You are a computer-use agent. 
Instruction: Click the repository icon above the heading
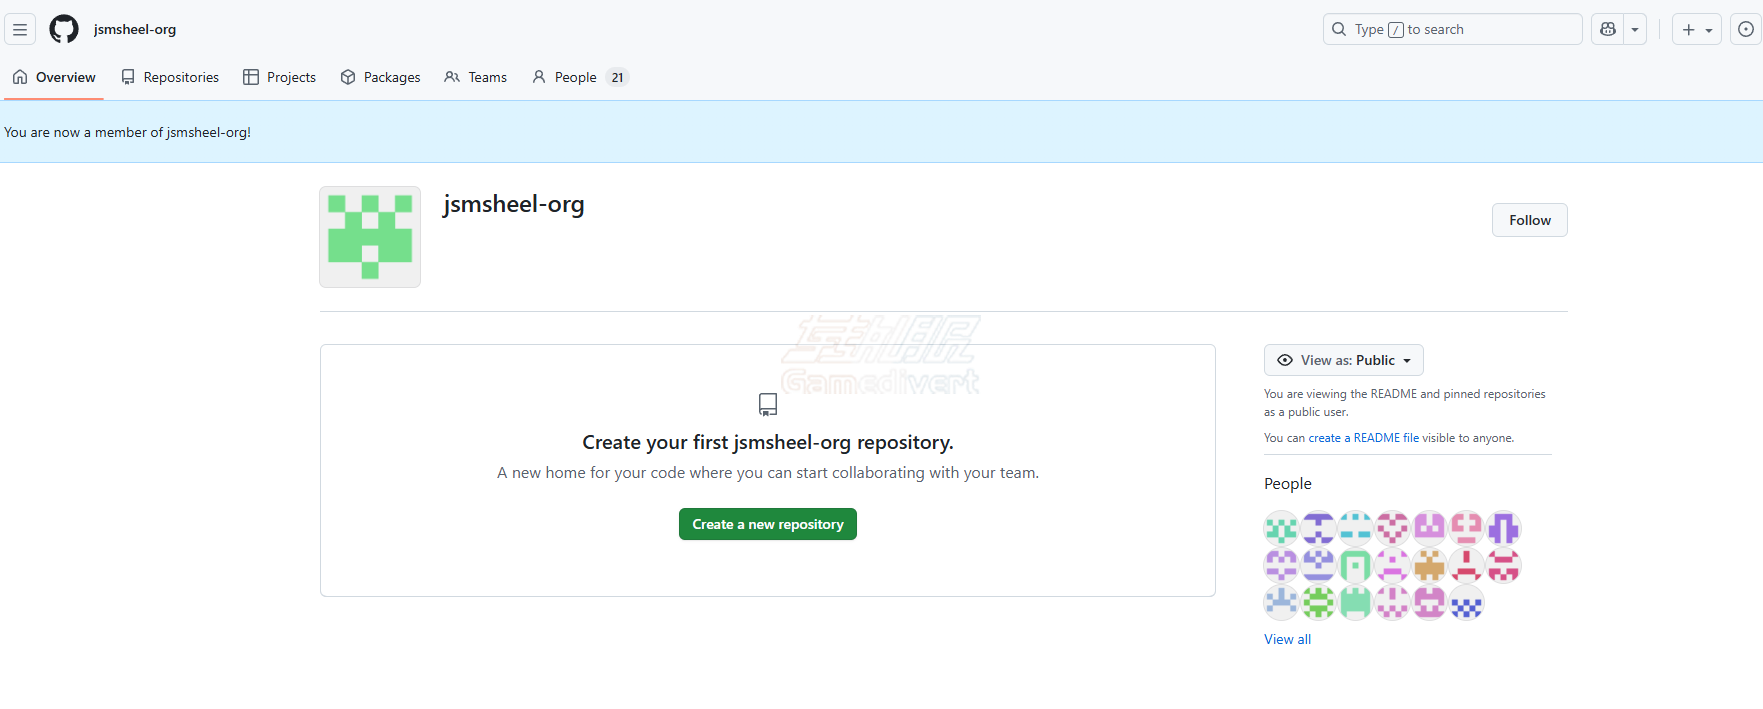768,404
